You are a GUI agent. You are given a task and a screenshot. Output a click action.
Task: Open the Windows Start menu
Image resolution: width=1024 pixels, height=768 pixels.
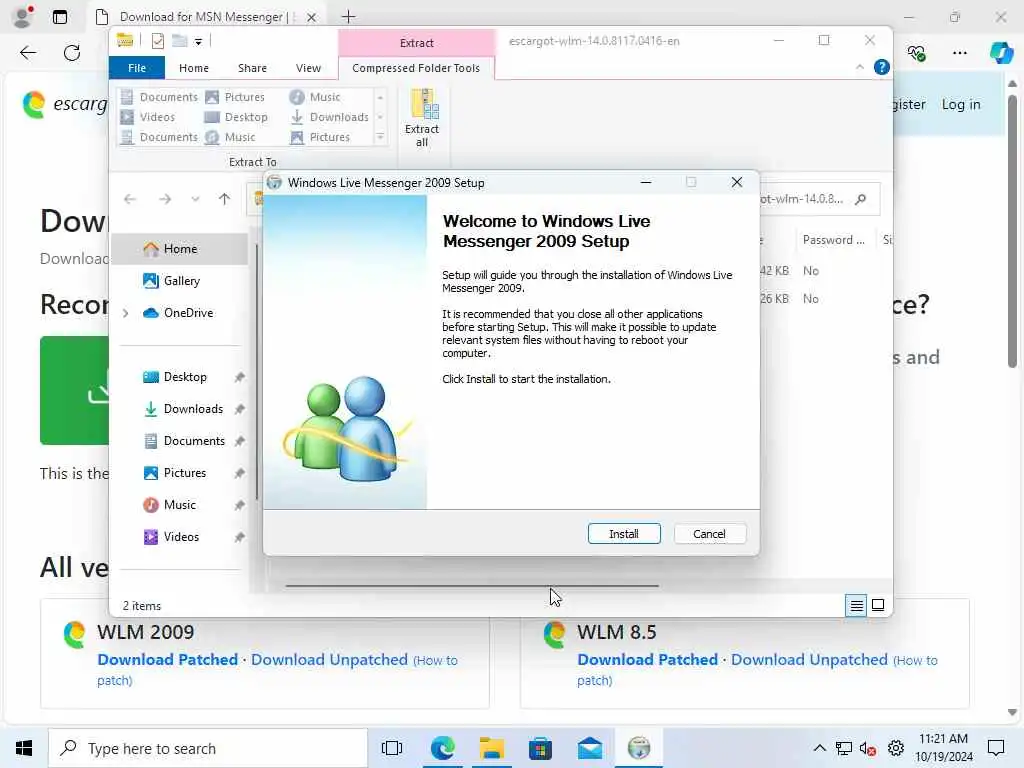(x=24, y=748)
